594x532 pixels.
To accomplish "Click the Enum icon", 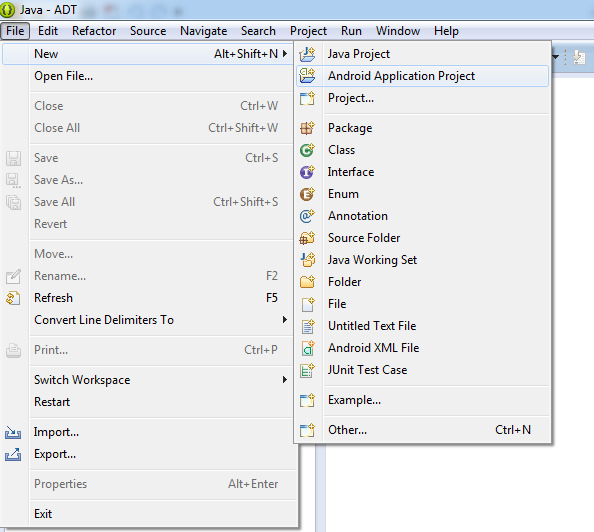I will (307, 194).
